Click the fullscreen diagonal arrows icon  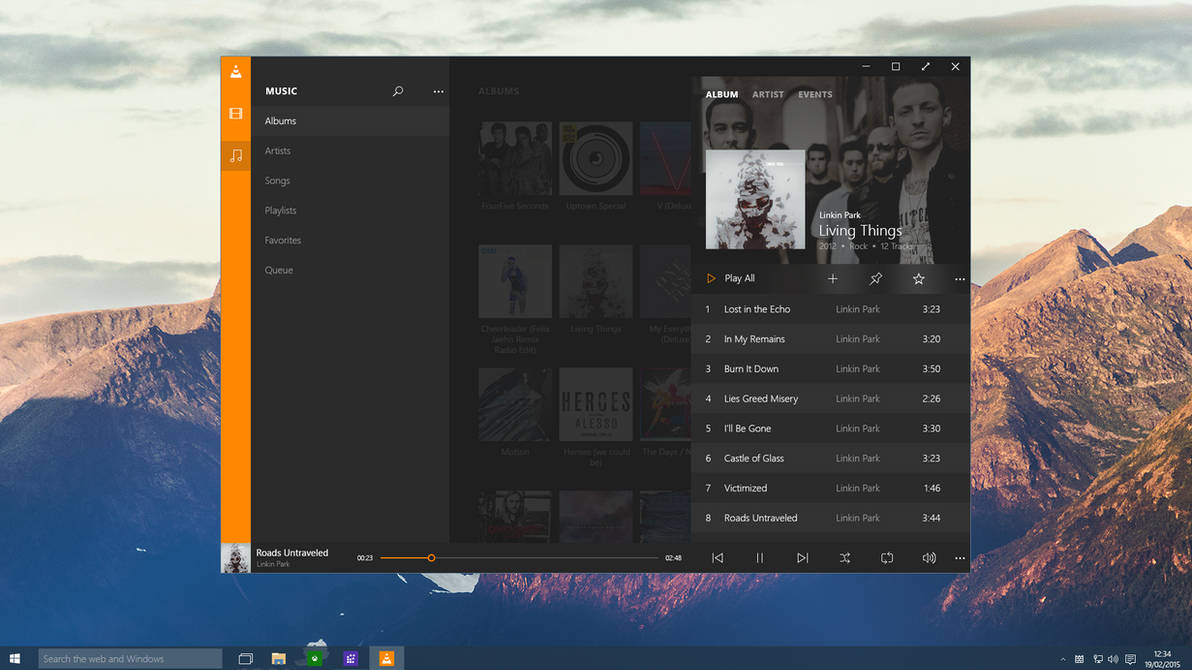pyautogui.click(x=925, y=67)
